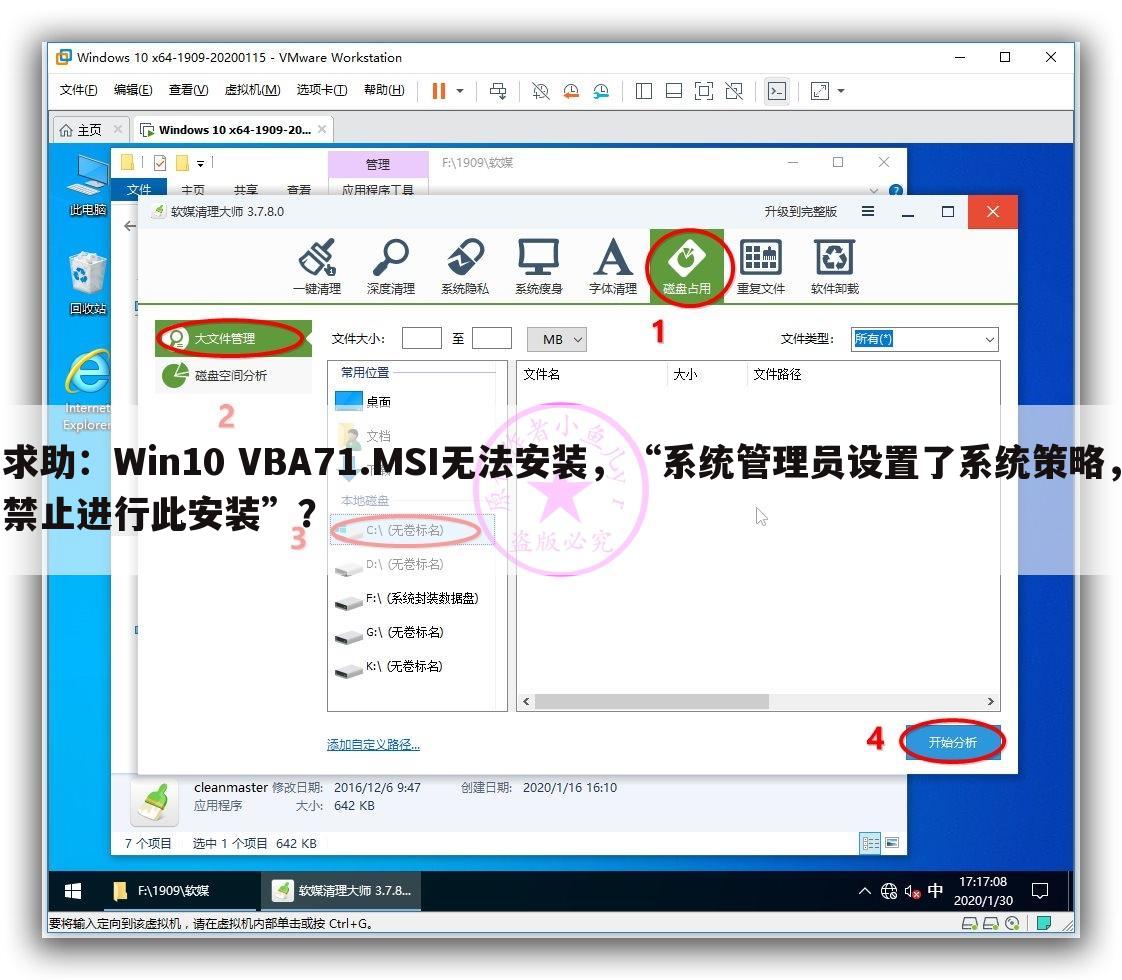Select the 磁盘占用 disk usage tool
The image size is (1122, 980).
click(687, 265)
